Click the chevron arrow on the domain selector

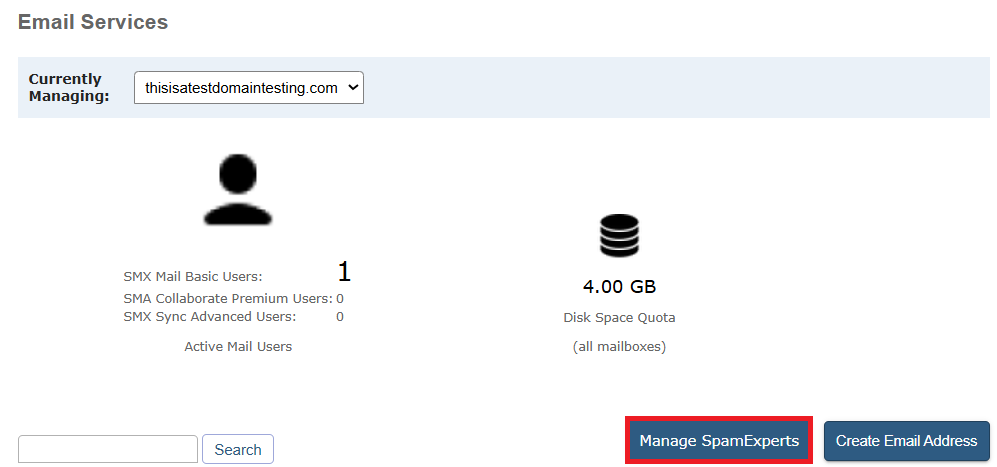[352, 88]
